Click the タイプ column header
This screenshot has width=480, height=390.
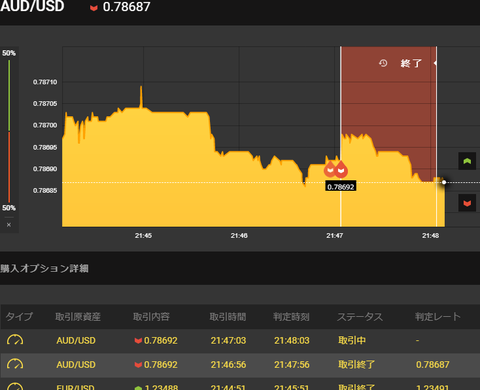coord(19,316)
